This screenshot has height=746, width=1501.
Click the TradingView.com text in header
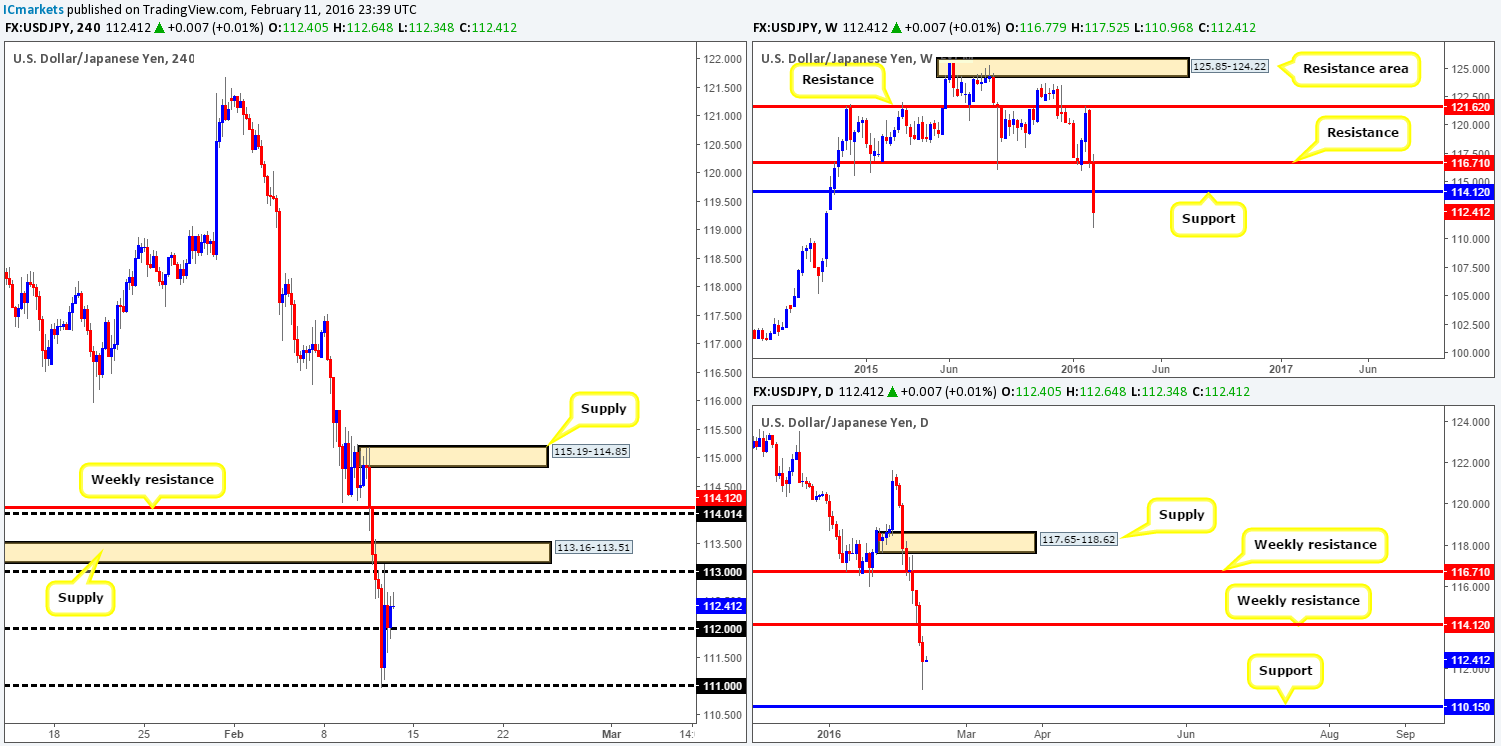pos(194,9)
